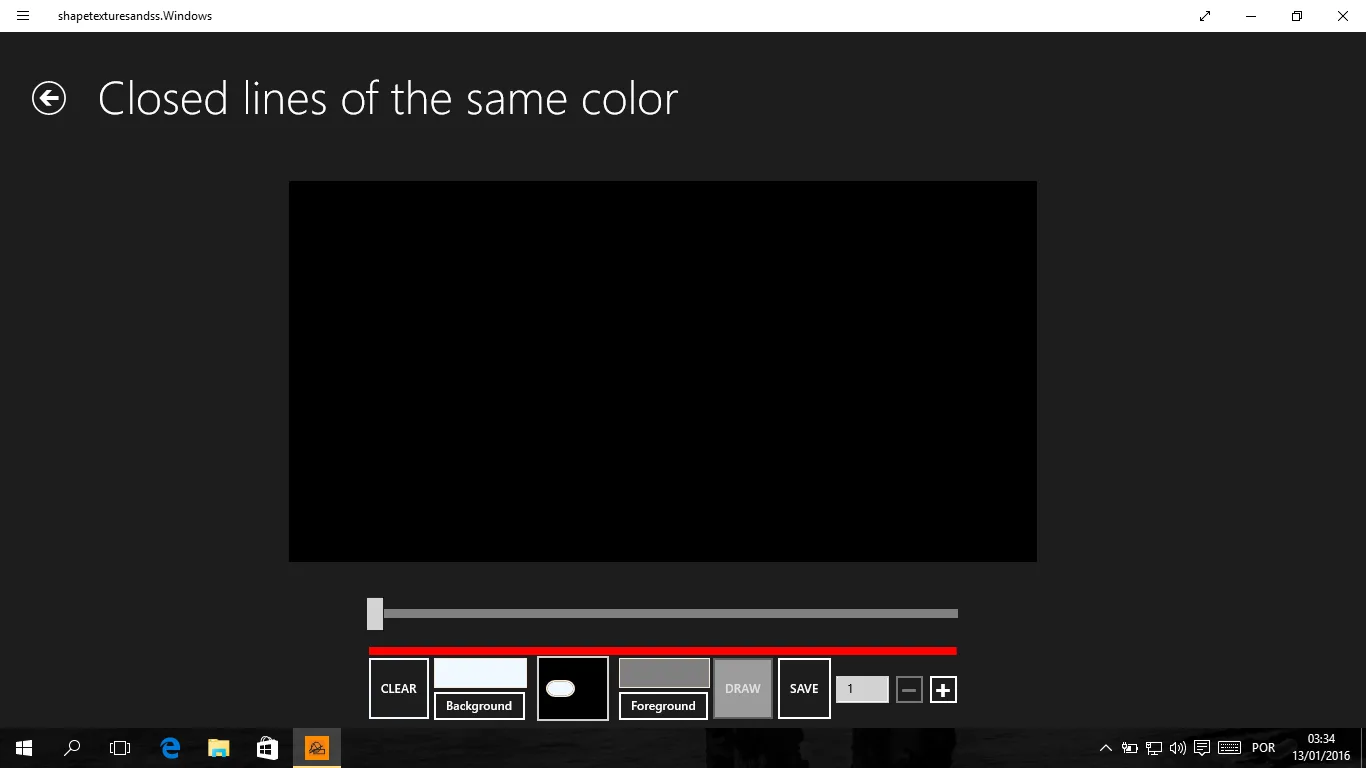Click the SAVE button

pyautogui.click(x=804, y=688)
